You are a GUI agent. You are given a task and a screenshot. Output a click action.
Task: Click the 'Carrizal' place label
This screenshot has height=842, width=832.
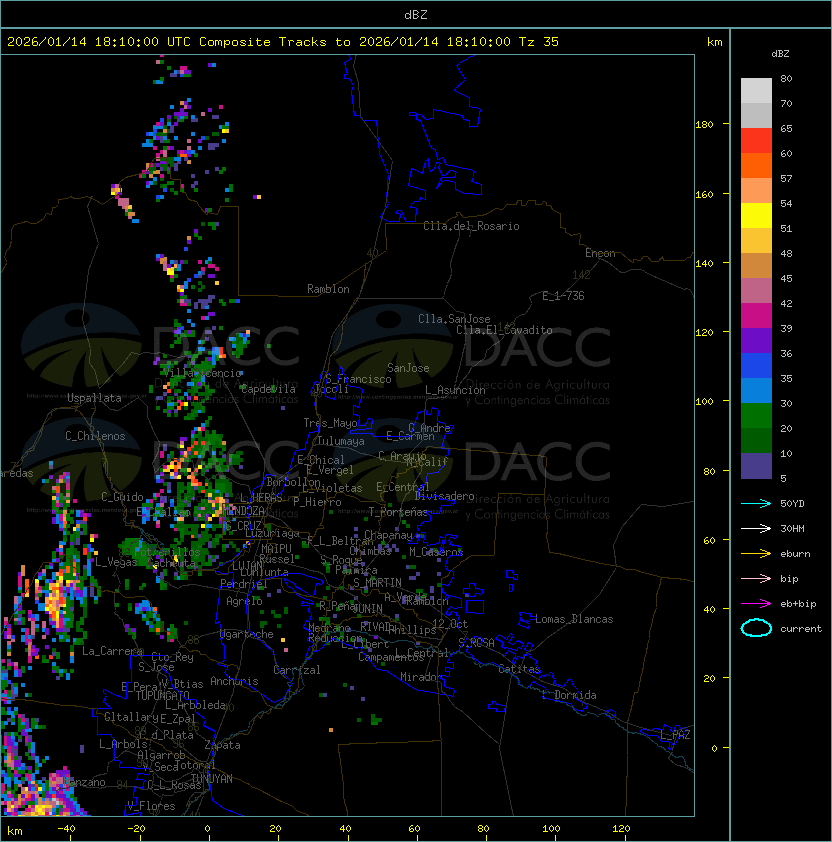[x=297, y=670]
